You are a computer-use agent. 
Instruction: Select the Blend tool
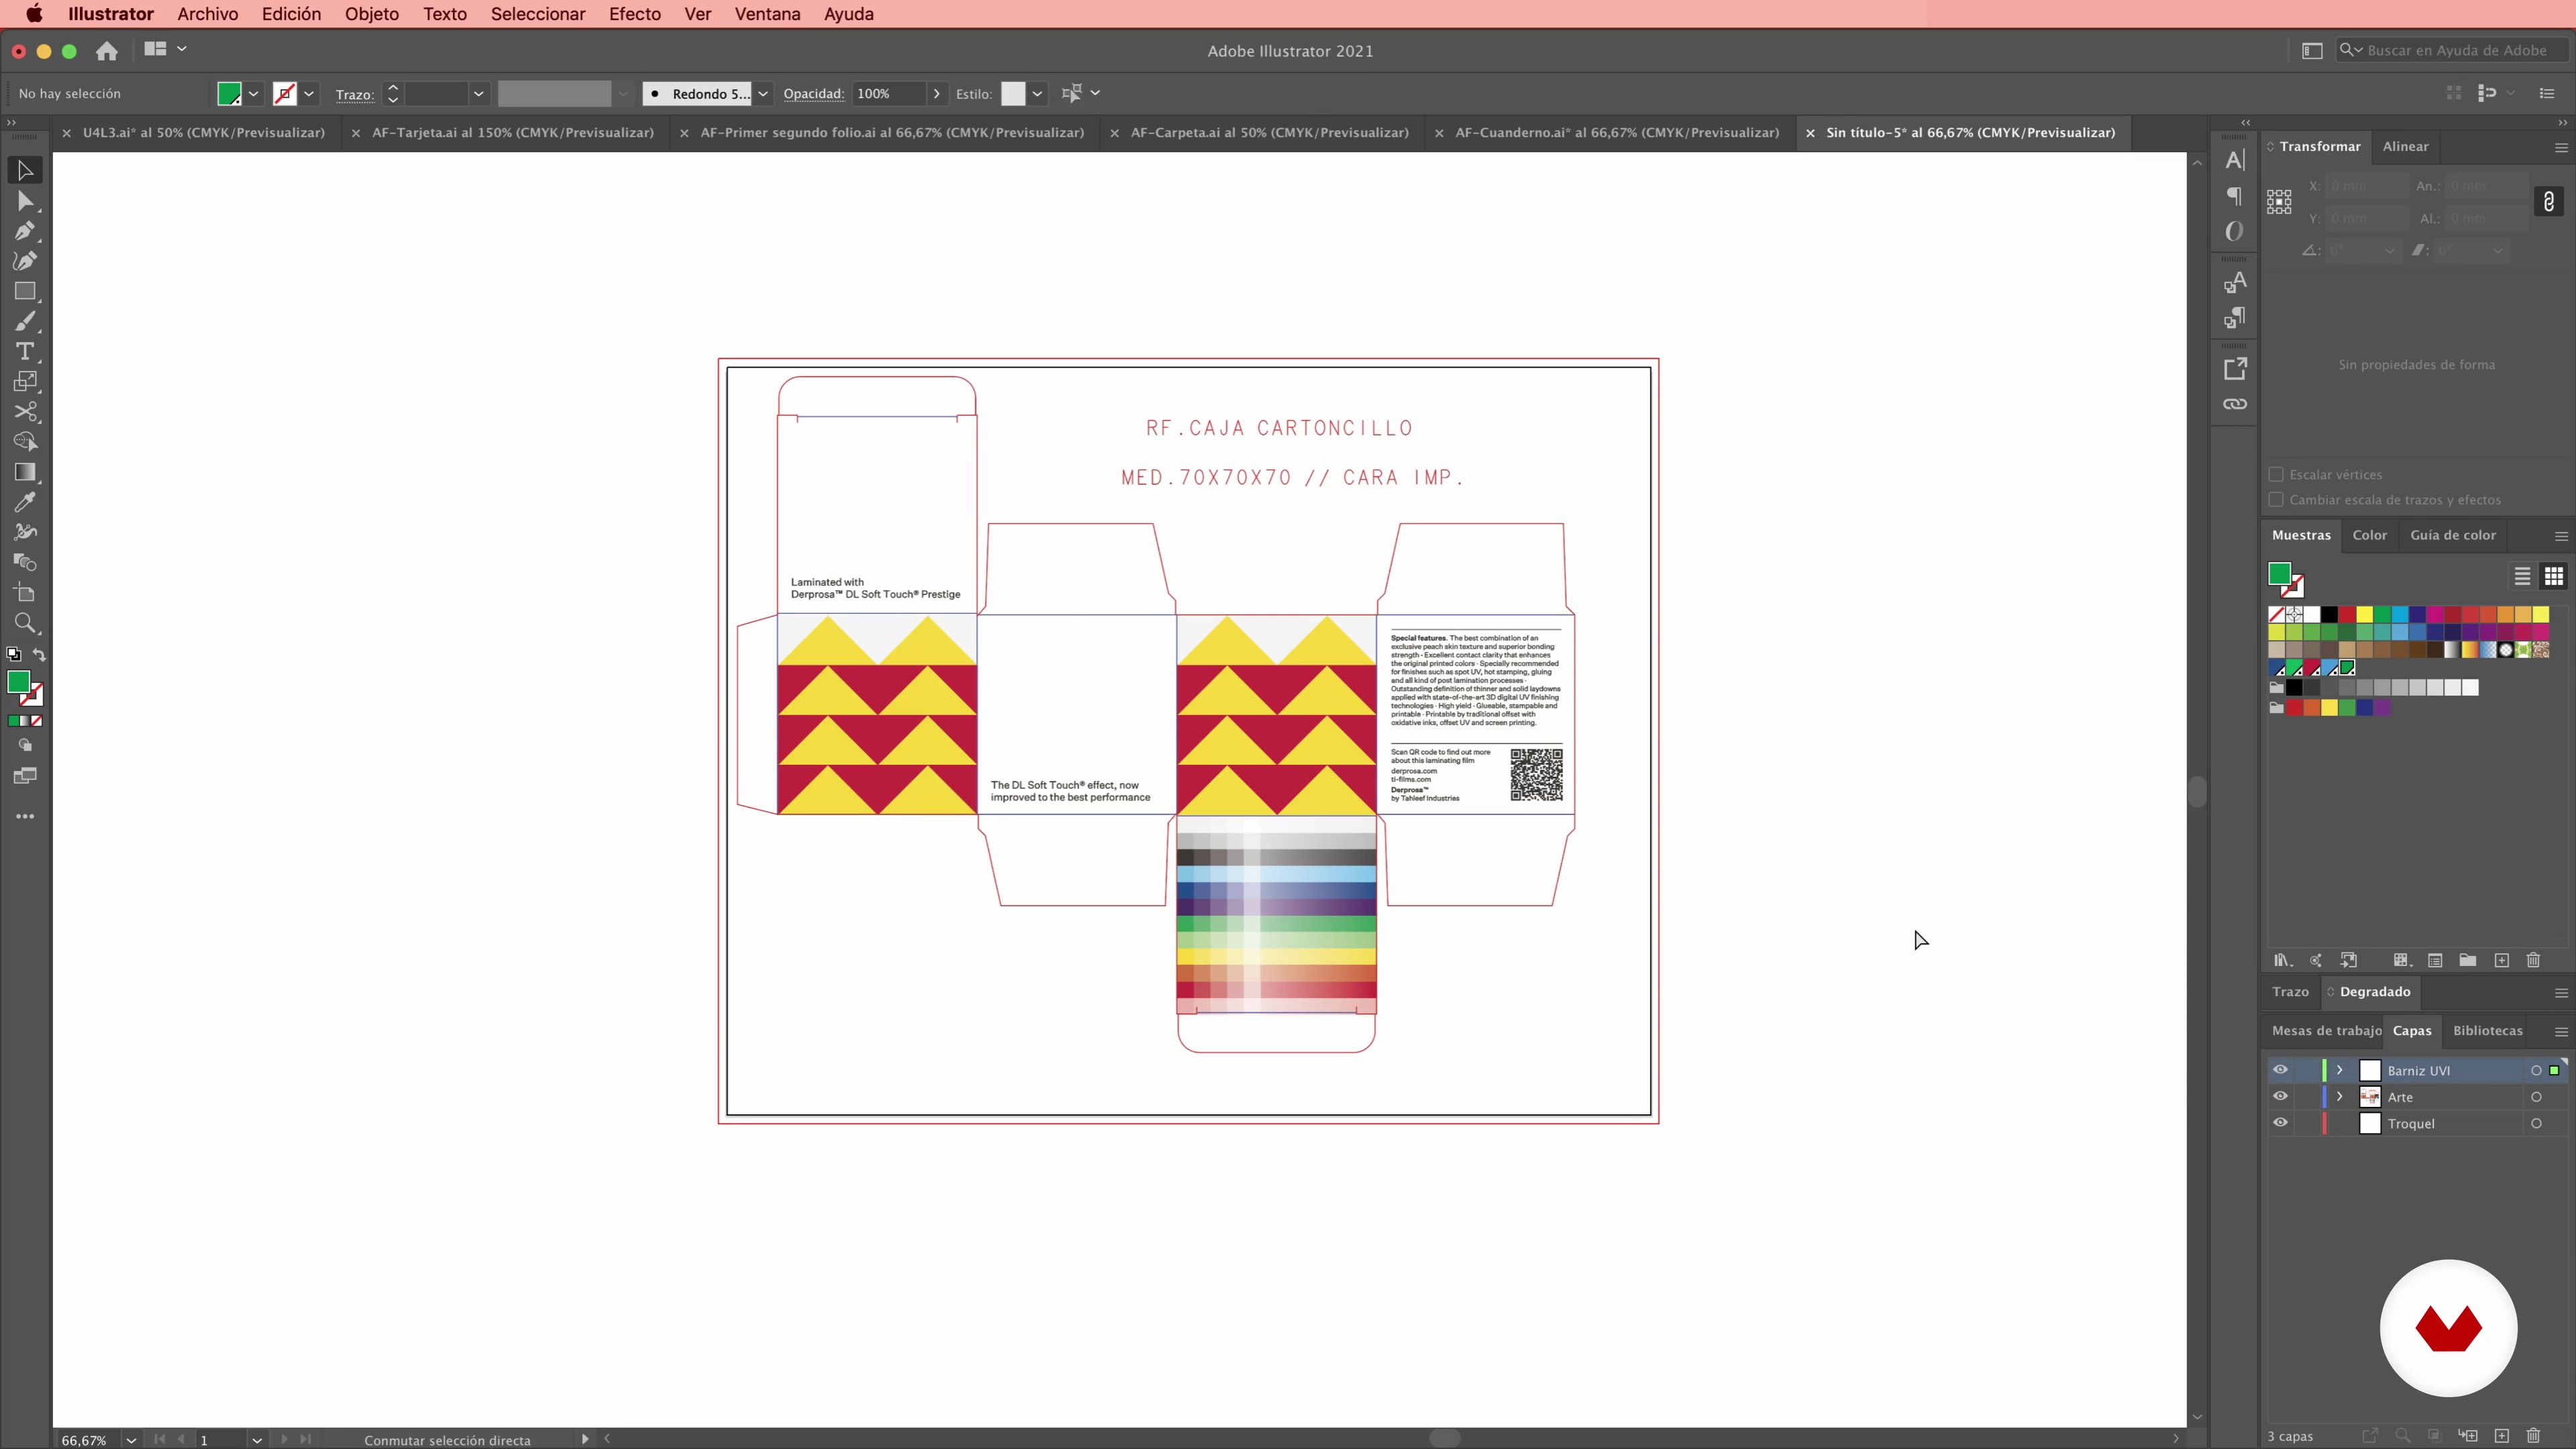click(25, 562)
